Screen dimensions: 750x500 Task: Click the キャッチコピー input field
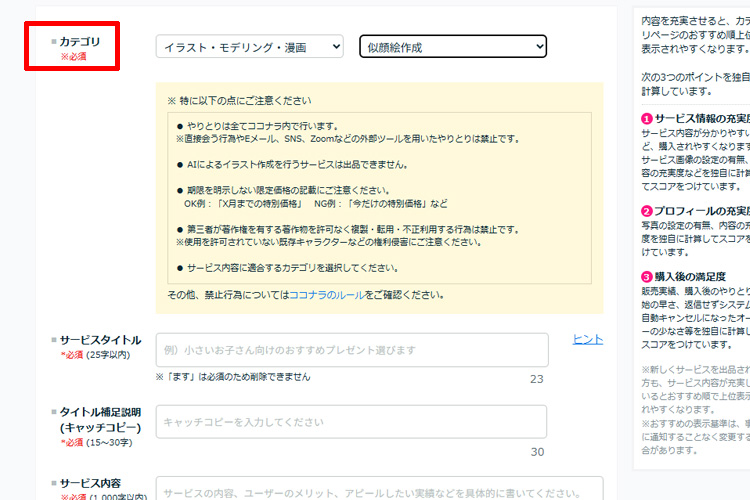[352, 422]
